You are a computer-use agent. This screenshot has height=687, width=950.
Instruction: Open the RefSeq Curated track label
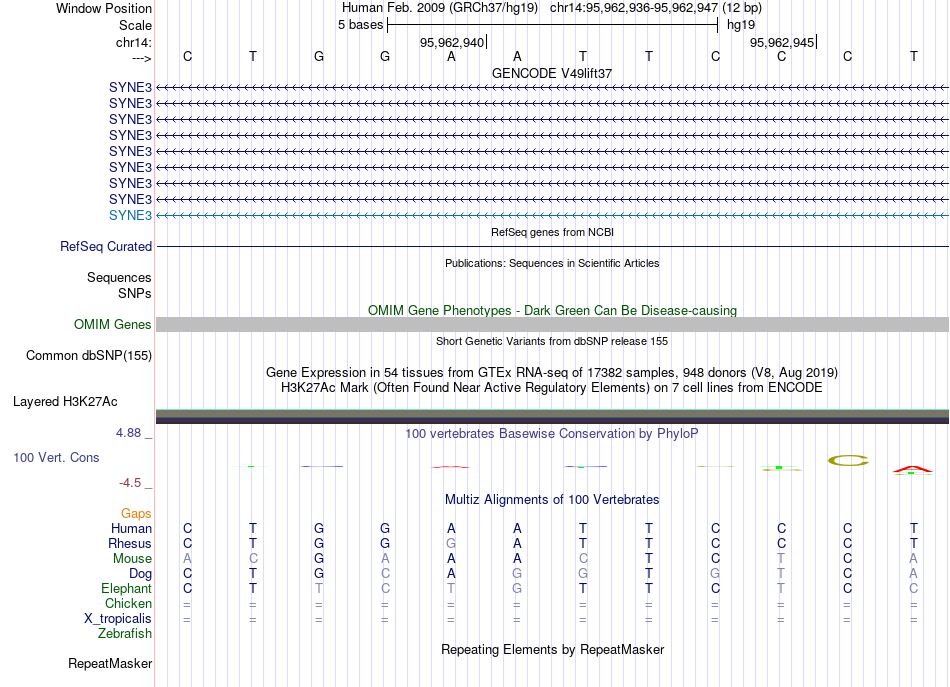coord(105,247)
